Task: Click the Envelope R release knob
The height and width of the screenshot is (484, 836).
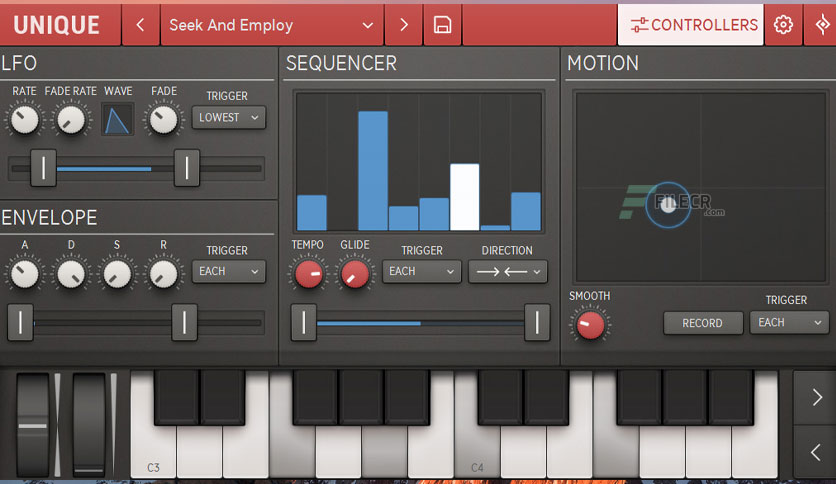Action: (163, 274)
